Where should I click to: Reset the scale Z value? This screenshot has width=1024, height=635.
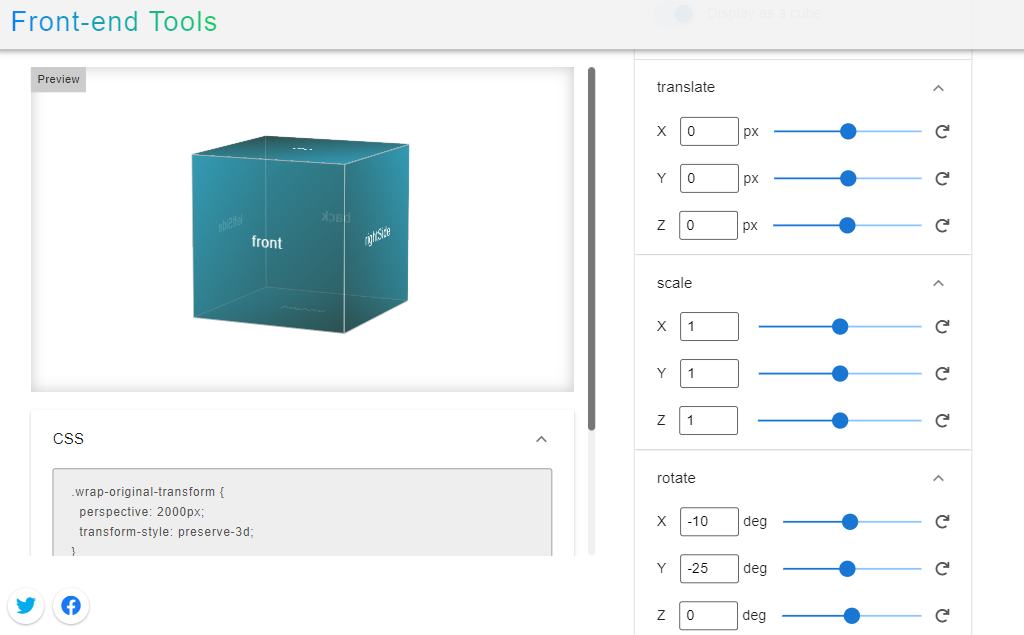(941, 421)
